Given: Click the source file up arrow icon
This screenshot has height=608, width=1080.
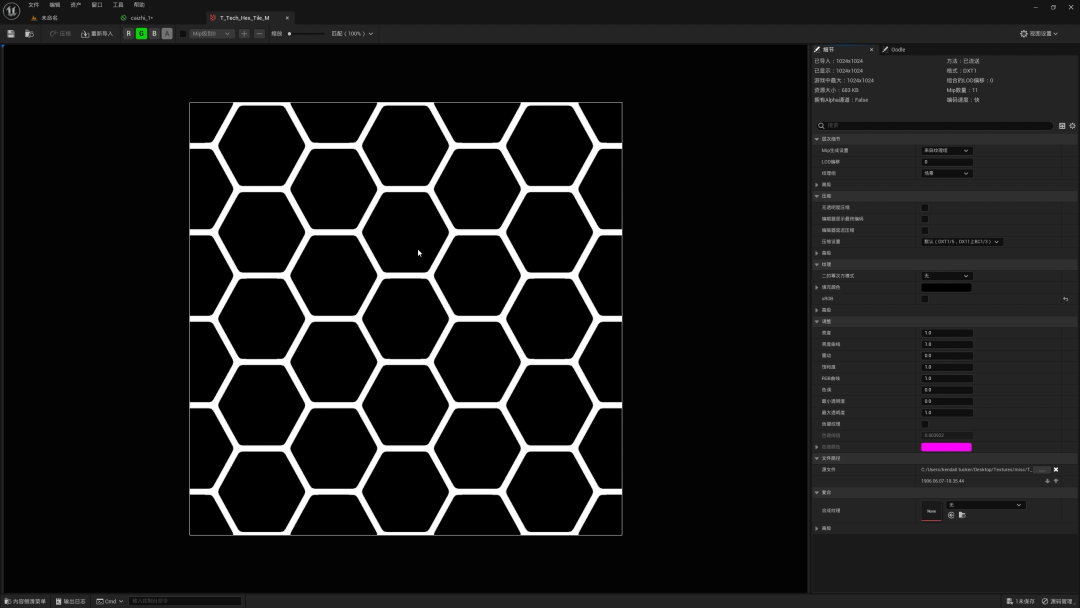Looking at the screenshot, I should click(1056, 481).
